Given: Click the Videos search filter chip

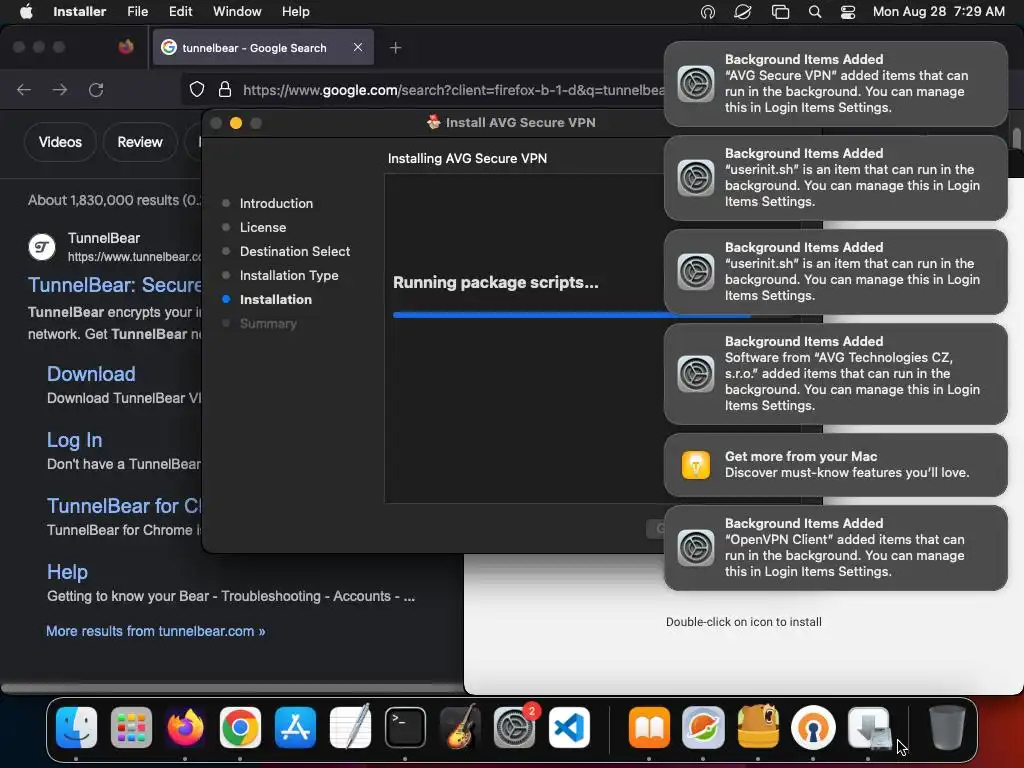Looking at the screenshot, I should coord(60,142).
